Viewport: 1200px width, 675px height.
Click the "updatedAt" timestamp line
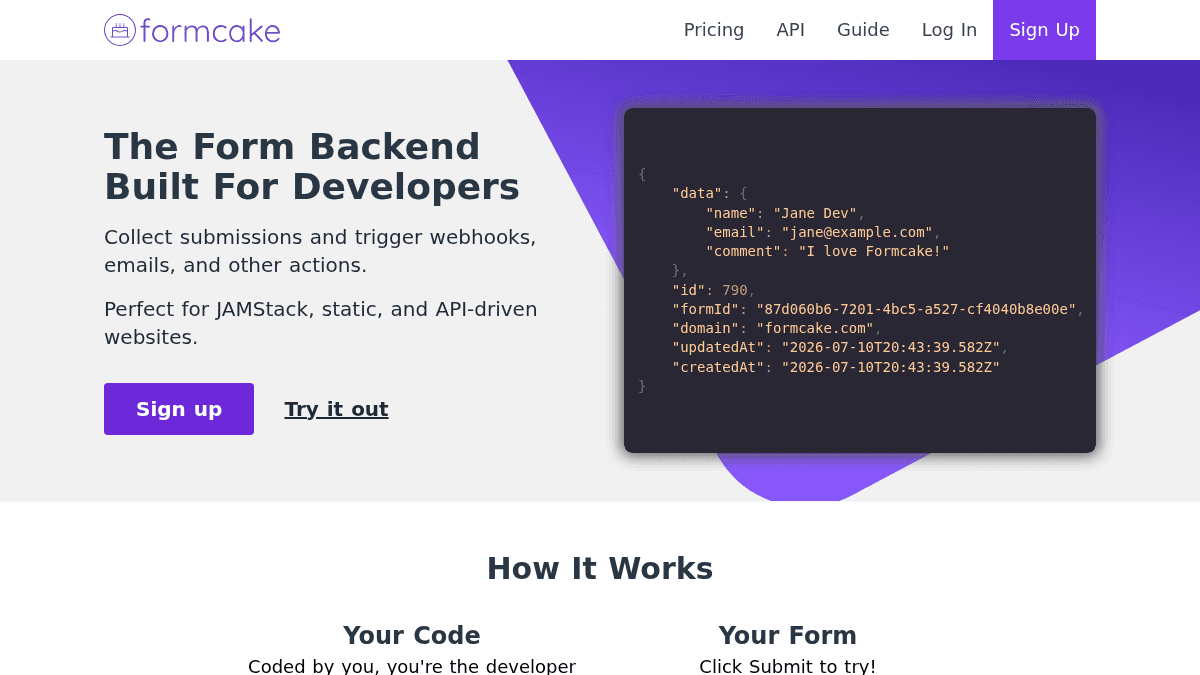[840, 347]
